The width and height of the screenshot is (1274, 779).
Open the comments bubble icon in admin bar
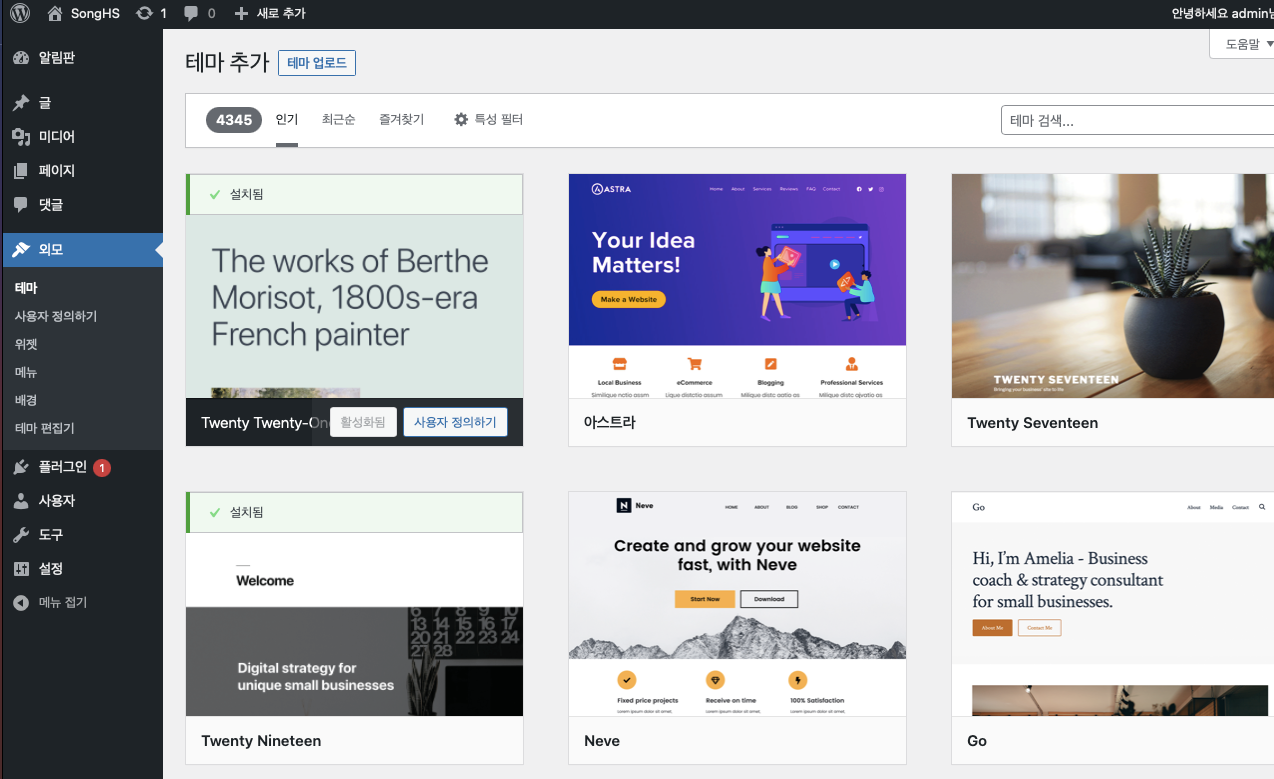[x=192, y=13]
